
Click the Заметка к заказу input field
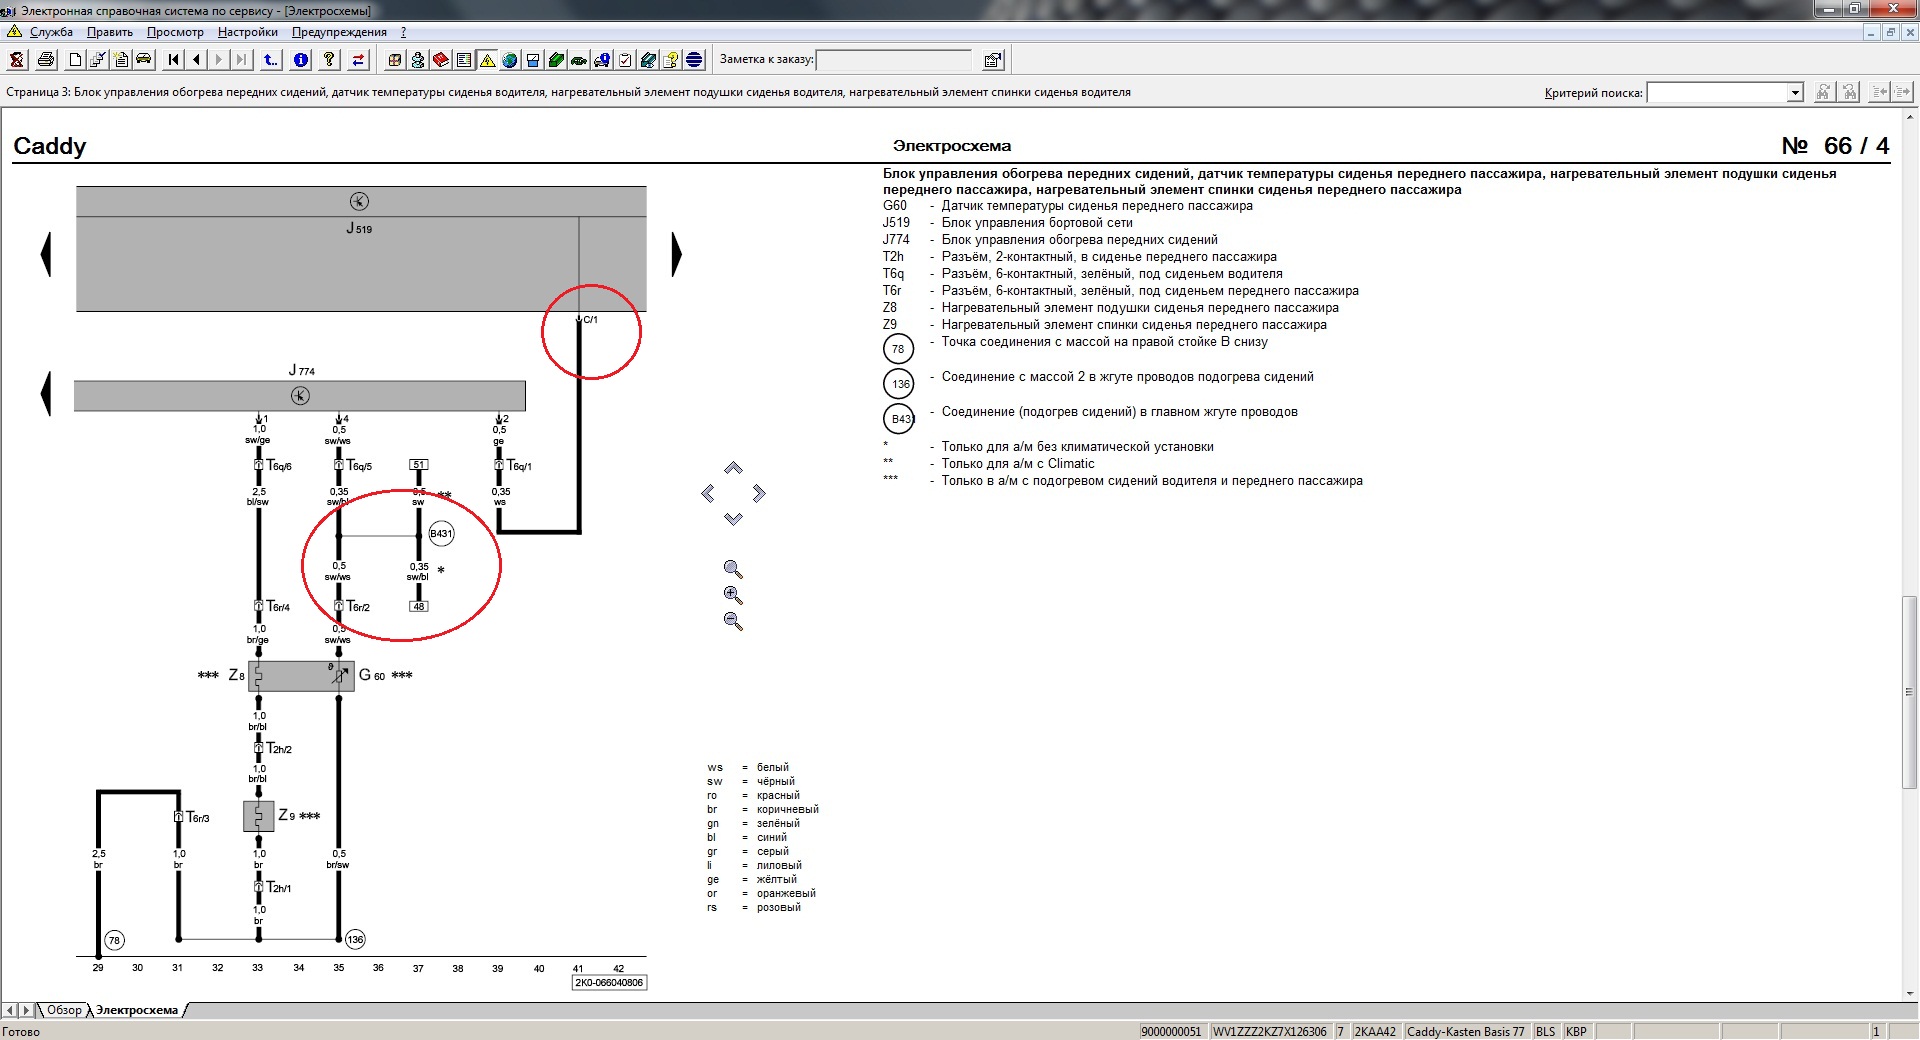[894, 60]
